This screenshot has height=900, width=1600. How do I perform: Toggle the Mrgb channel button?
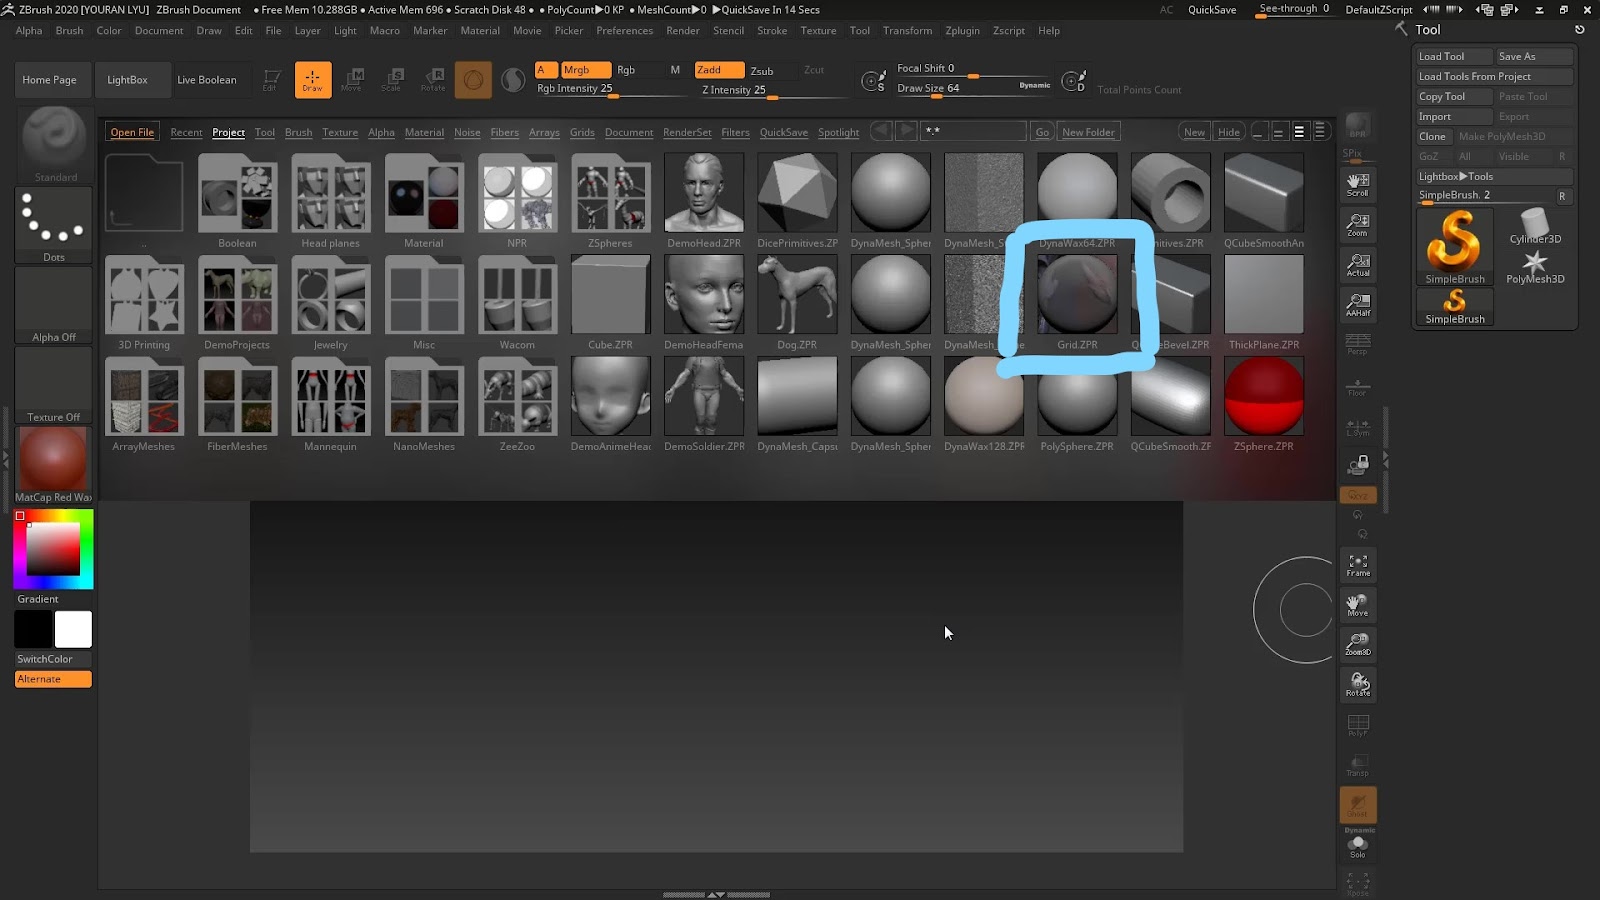[x=585, y=70]
